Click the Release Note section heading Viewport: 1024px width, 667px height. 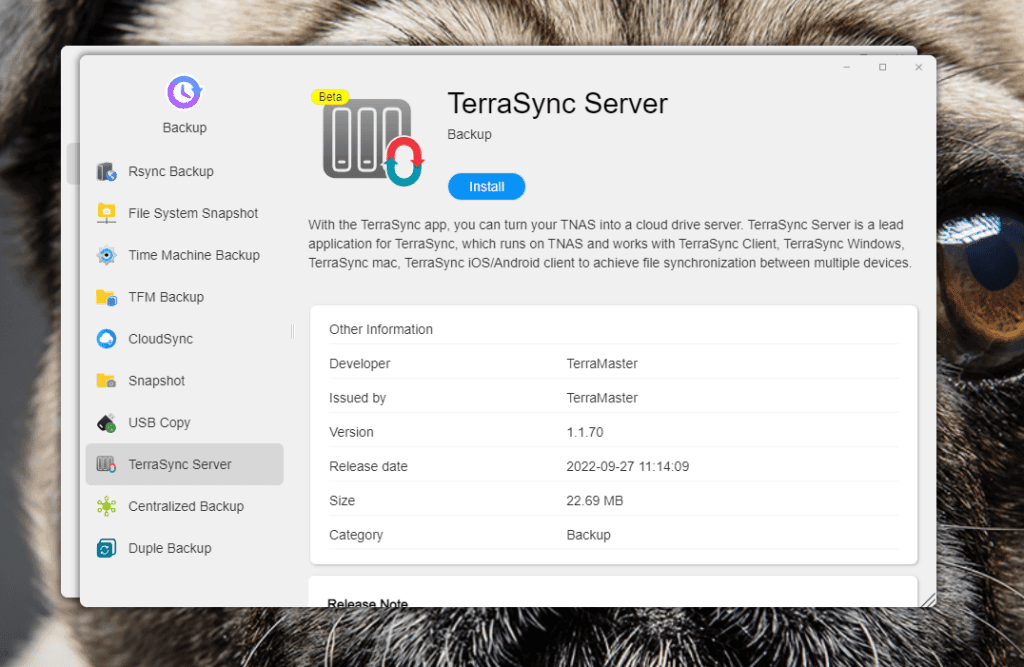coord(367,603)
